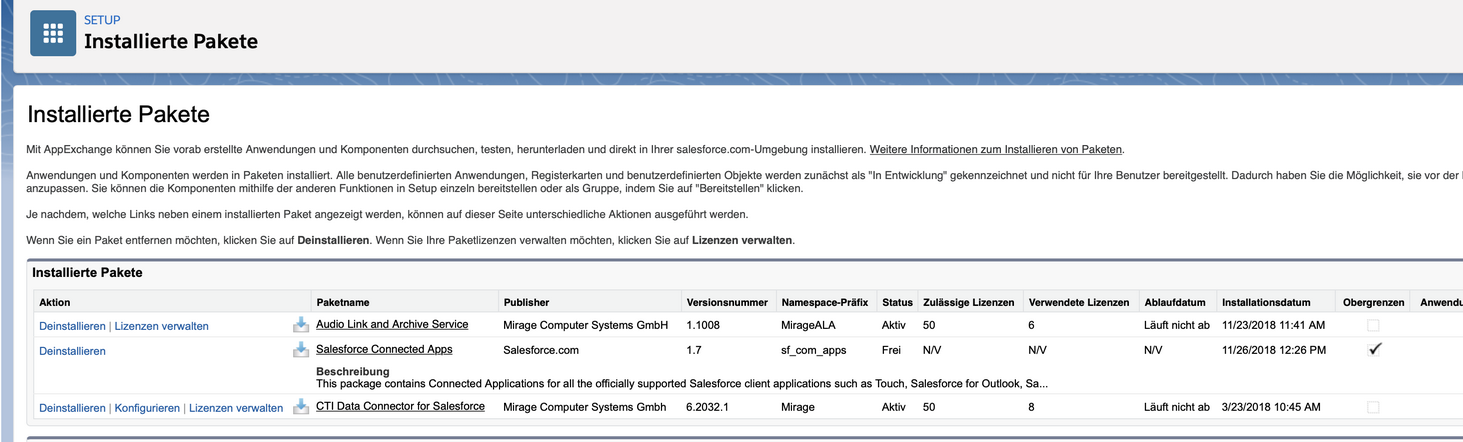Click the Versionsnummer column header
The width and height of the screenshot is (1463, 442).
click(x=727, y=302)
